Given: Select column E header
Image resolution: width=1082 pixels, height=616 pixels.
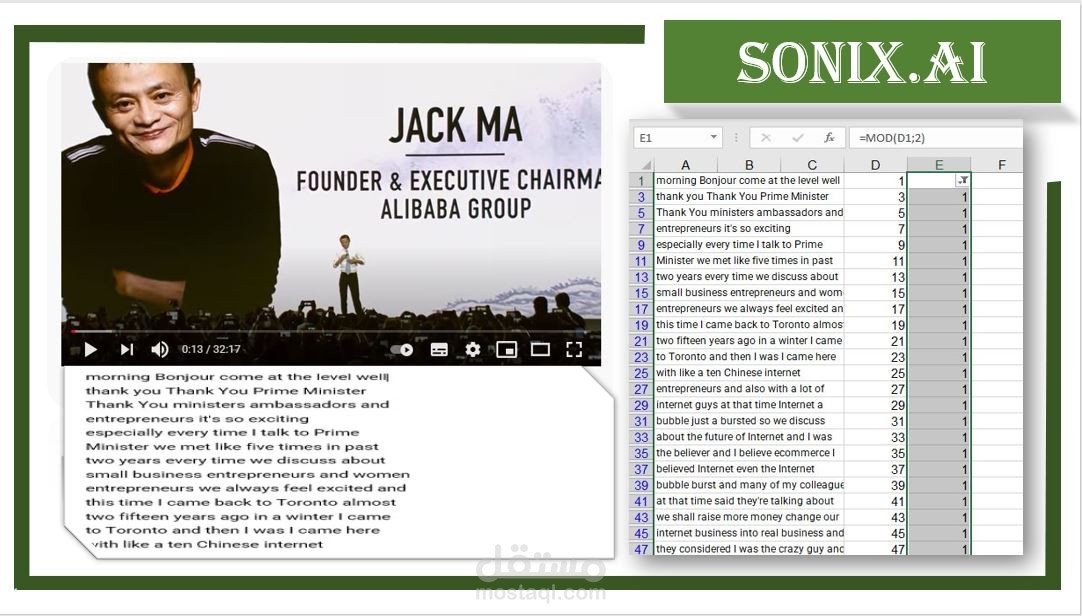Looking at the screenshot, I should pos(938,165).
